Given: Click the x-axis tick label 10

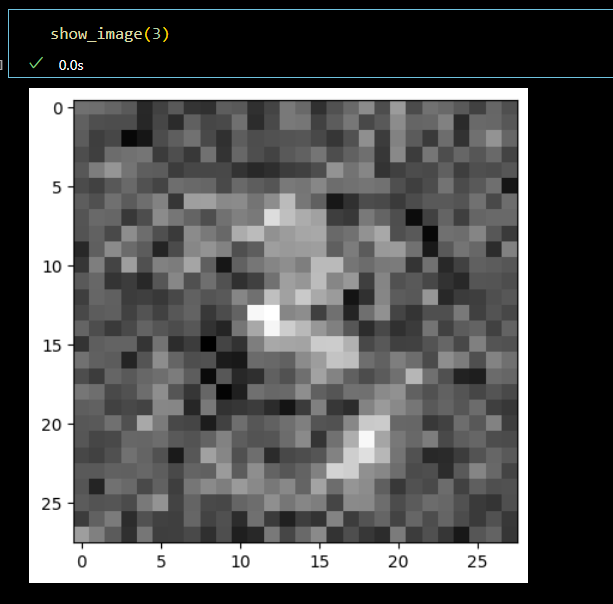Looking at the screenshot, I should (x=240, y=562).
